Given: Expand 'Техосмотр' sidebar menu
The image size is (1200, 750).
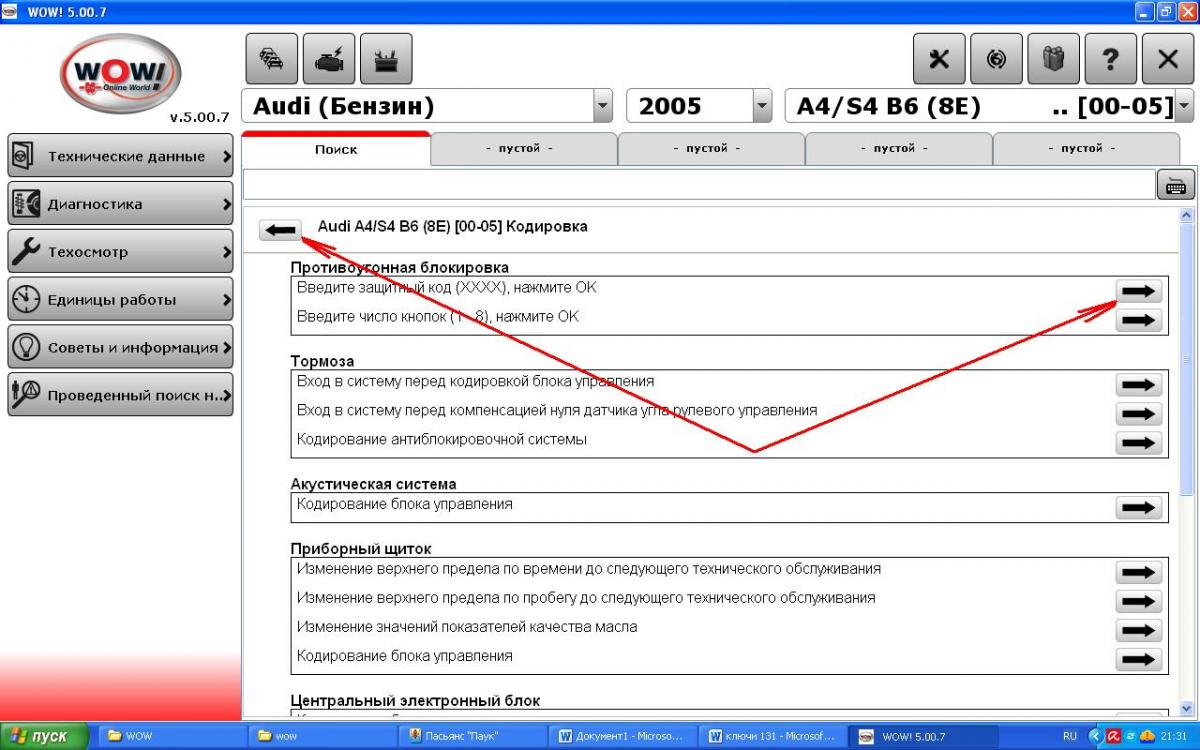Looking at the screenshot, I should click(120, 252).
